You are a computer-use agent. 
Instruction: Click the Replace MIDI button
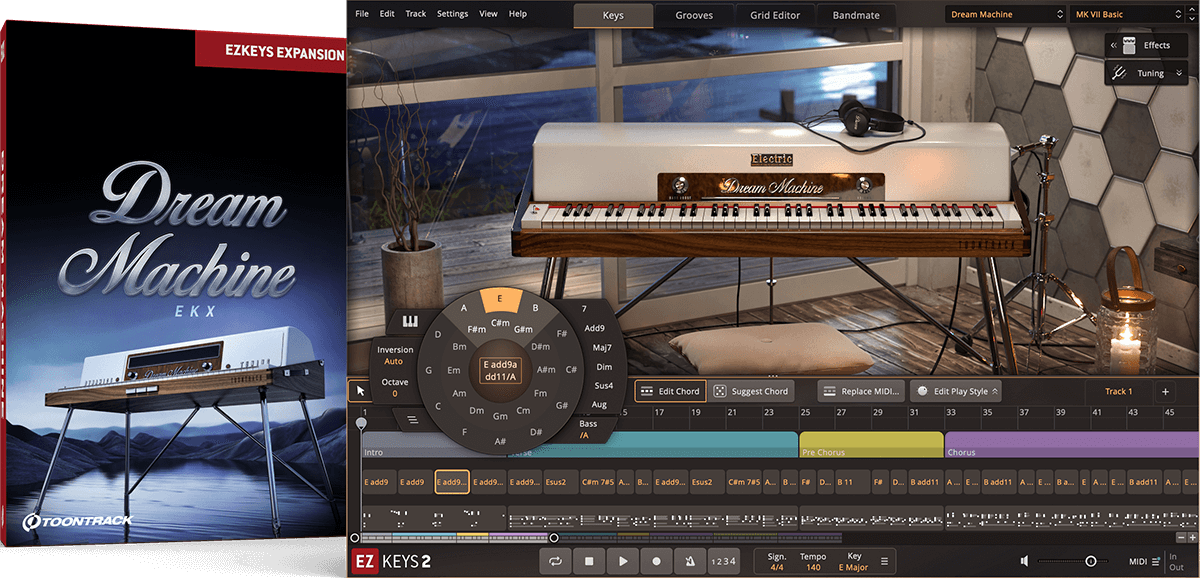pyautogui.click(x=862, y=391)
